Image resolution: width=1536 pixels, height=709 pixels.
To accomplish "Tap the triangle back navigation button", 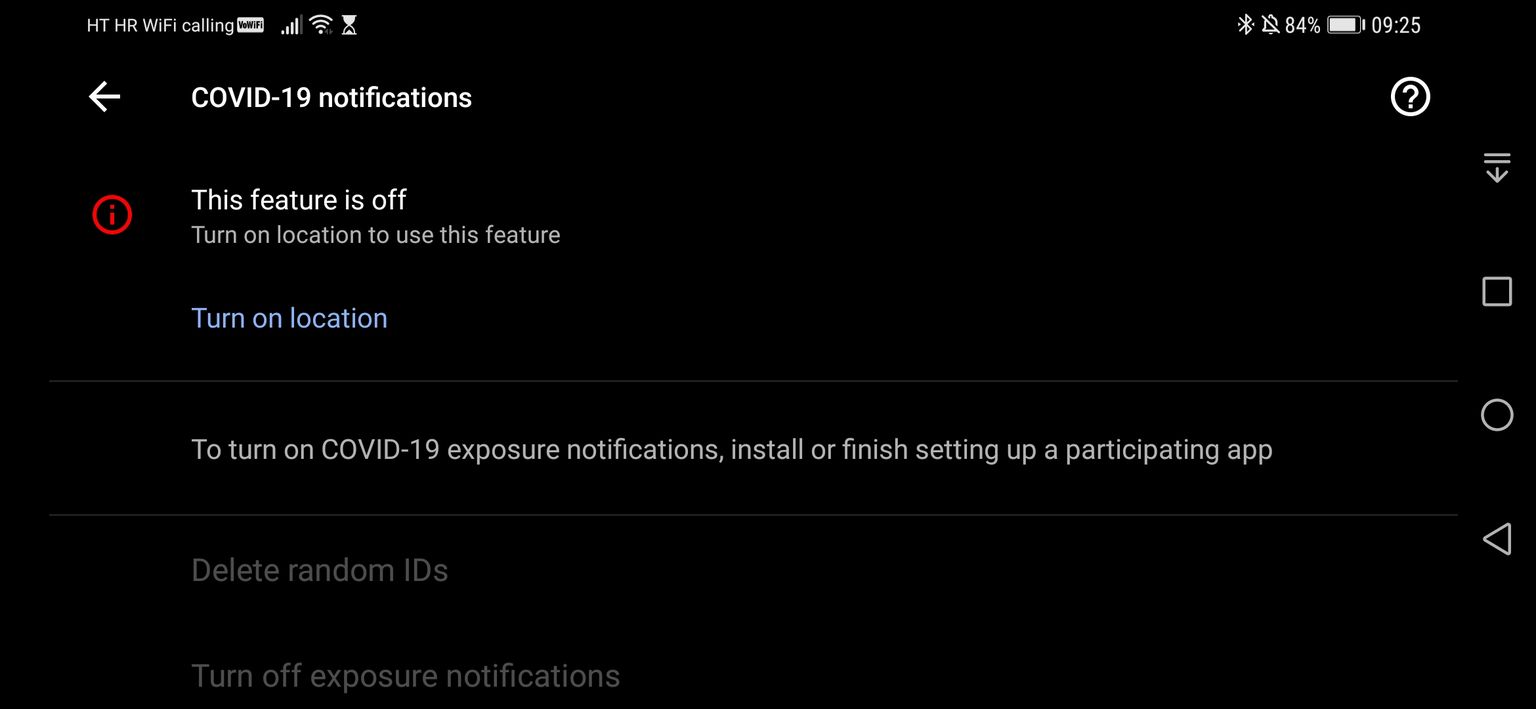I will pyautogui.click(x=1496, y=540).
